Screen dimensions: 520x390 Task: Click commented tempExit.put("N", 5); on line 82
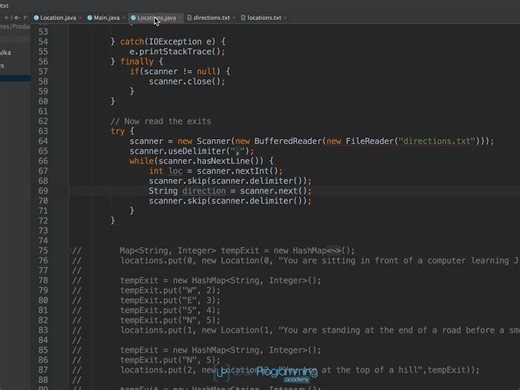(170, 320)
